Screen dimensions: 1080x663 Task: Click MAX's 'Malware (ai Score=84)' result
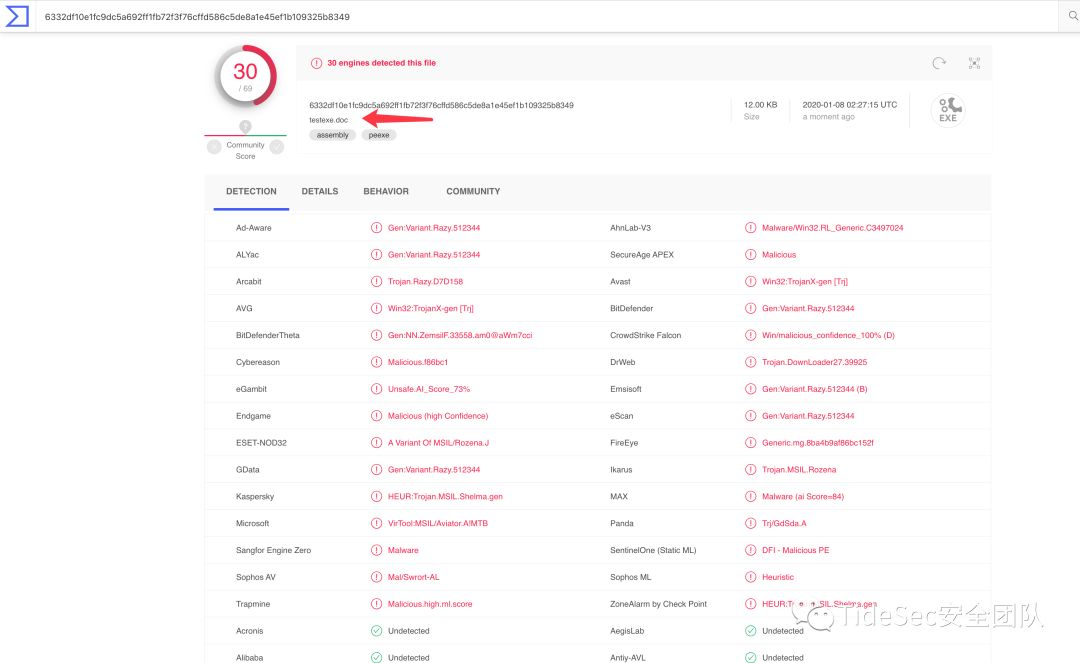click(x=802, y=496)
